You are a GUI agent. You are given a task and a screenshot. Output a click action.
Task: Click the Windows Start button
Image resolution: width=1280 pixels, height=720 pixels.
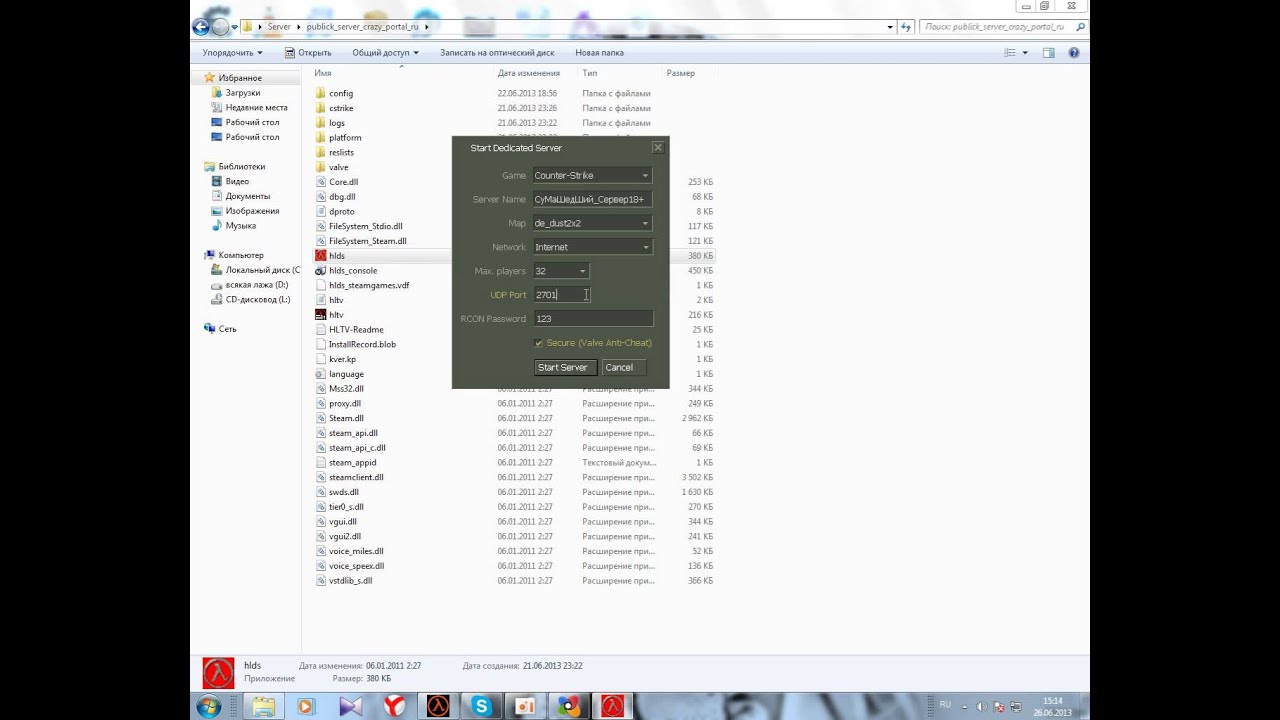(x=210, y=706)
